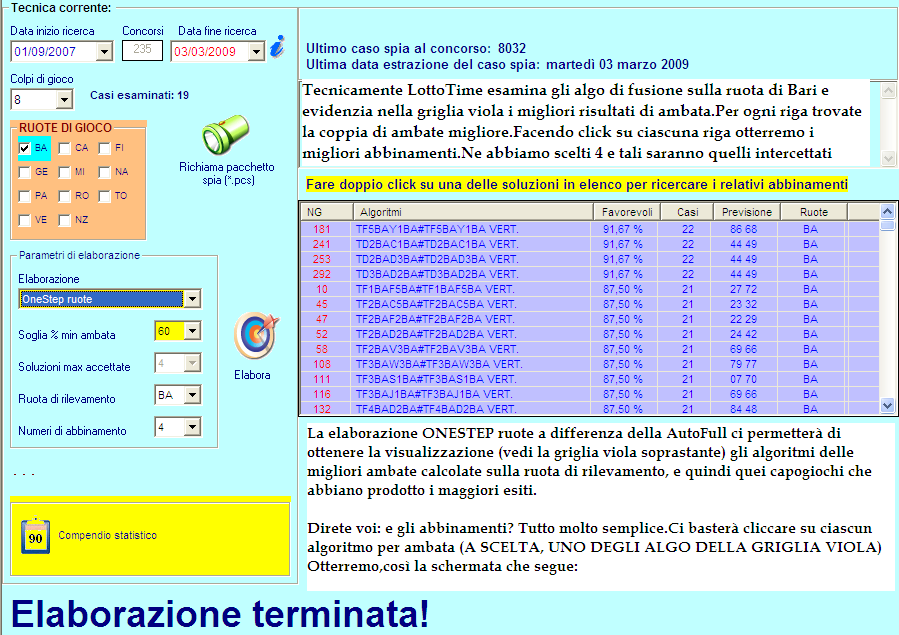This screenshot has height=635, width=899.
Task: Tick the MI wheel checkbox
Action: point(65,173)
